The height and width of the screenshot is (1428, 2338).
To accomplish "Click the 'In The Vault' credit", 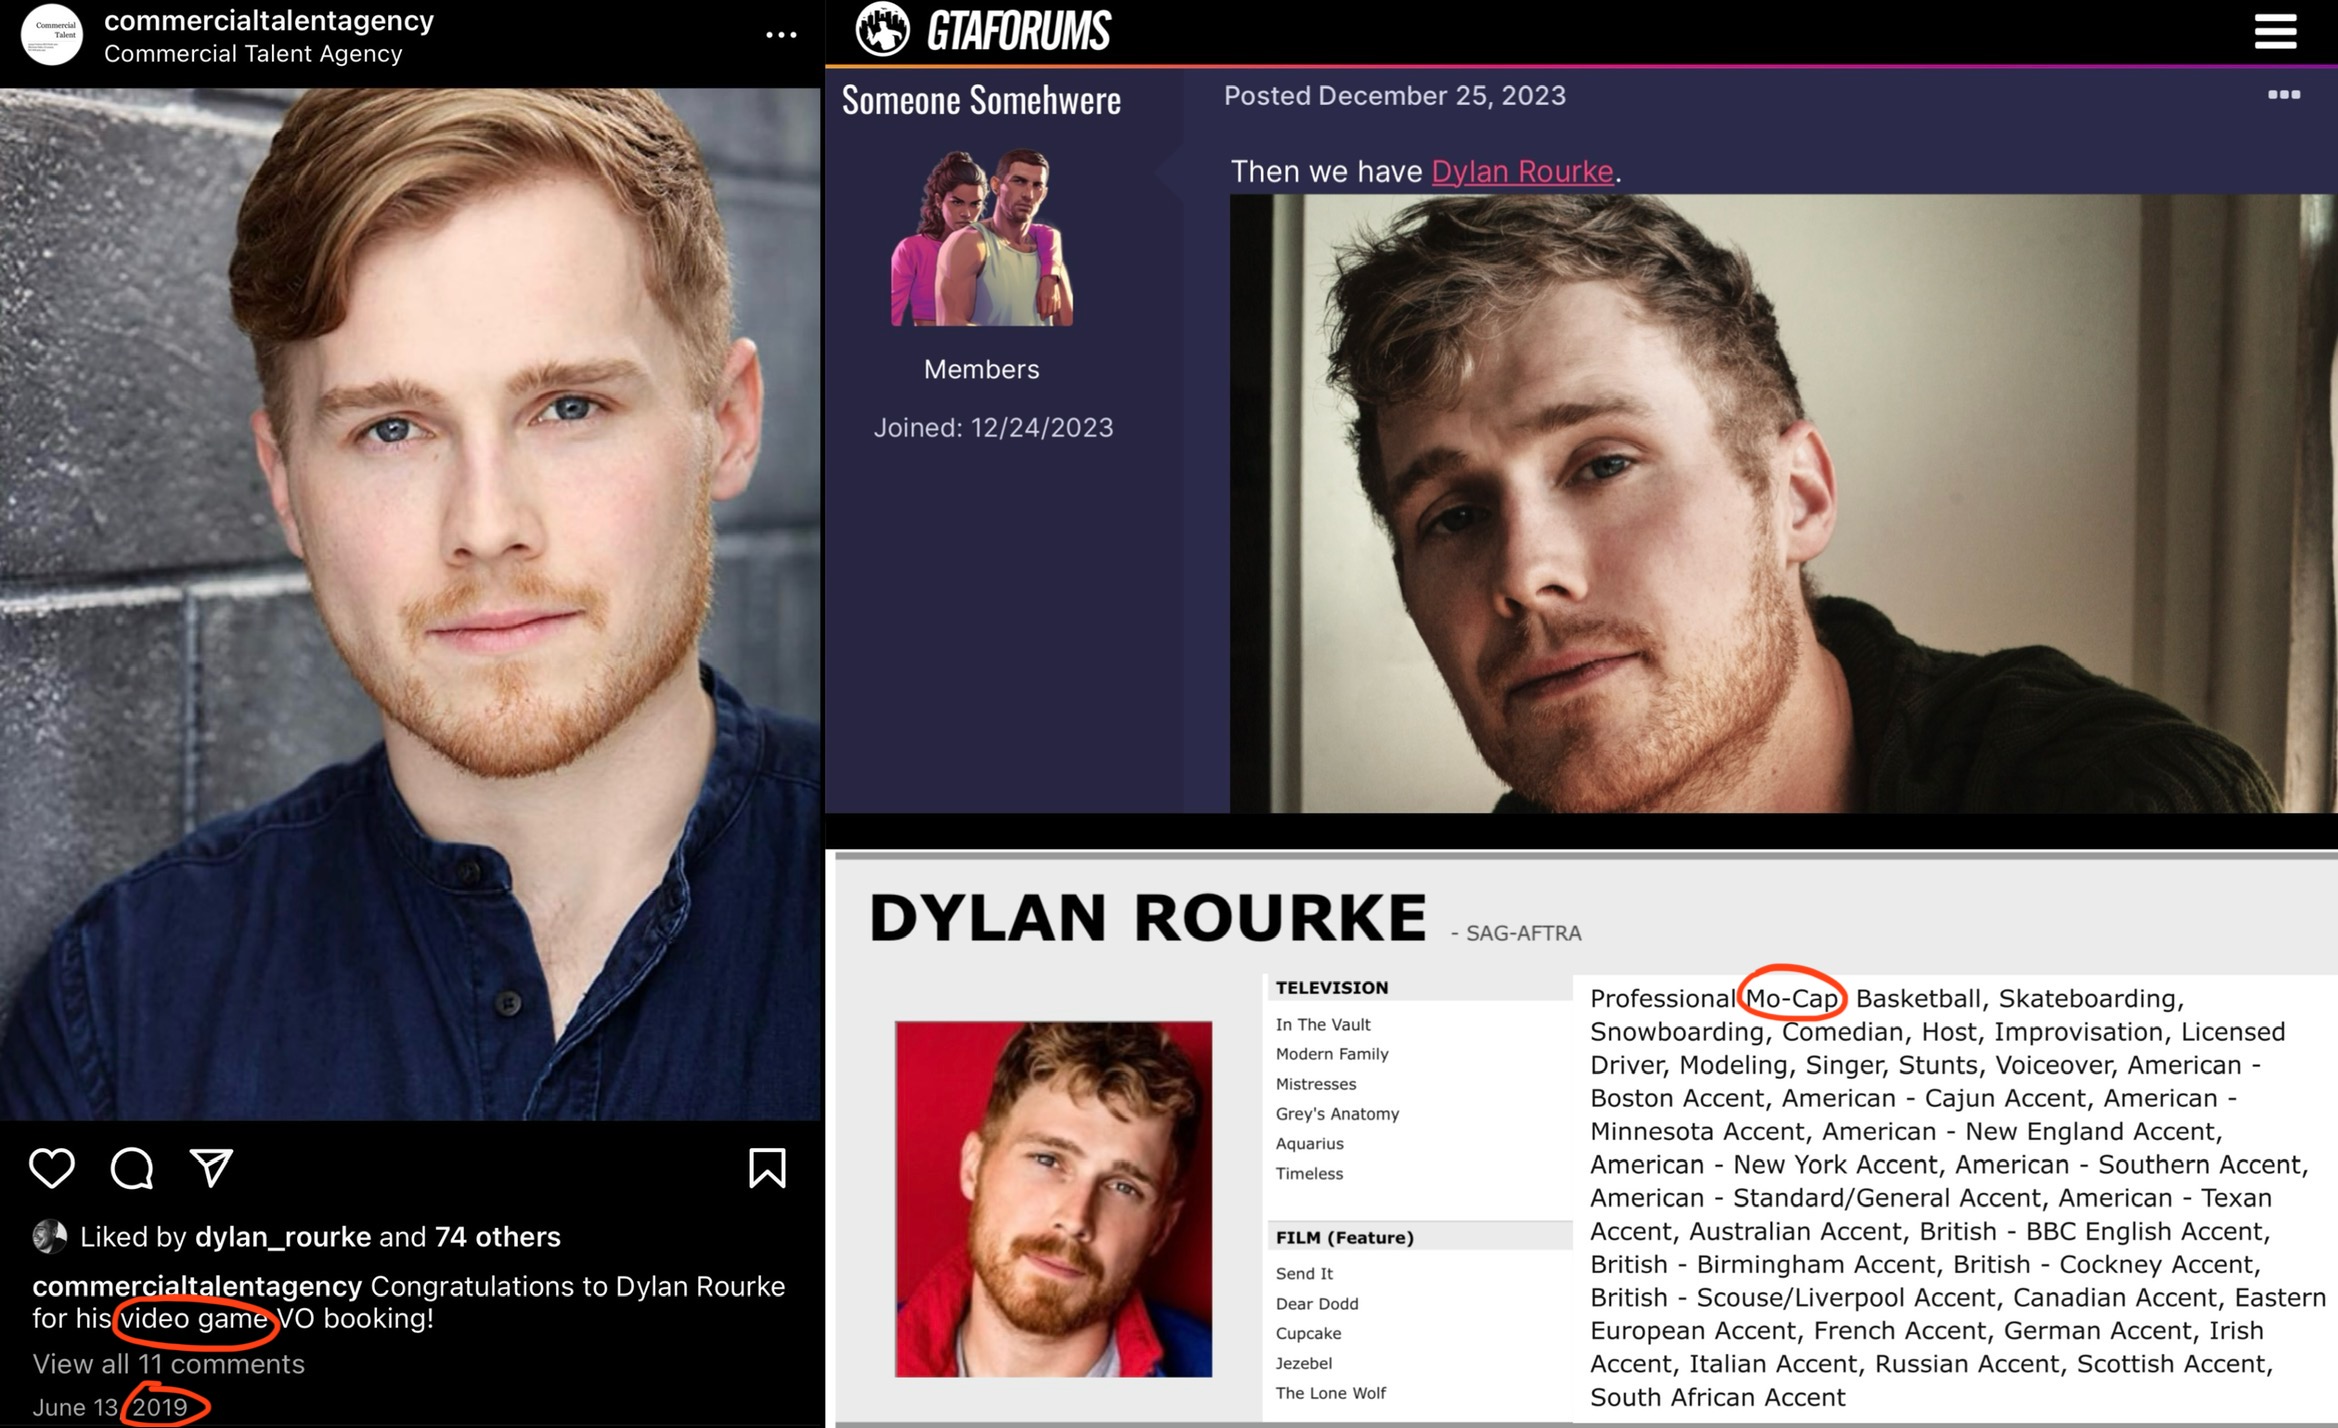I will pyautogui.click(x=1323, y=1025).
